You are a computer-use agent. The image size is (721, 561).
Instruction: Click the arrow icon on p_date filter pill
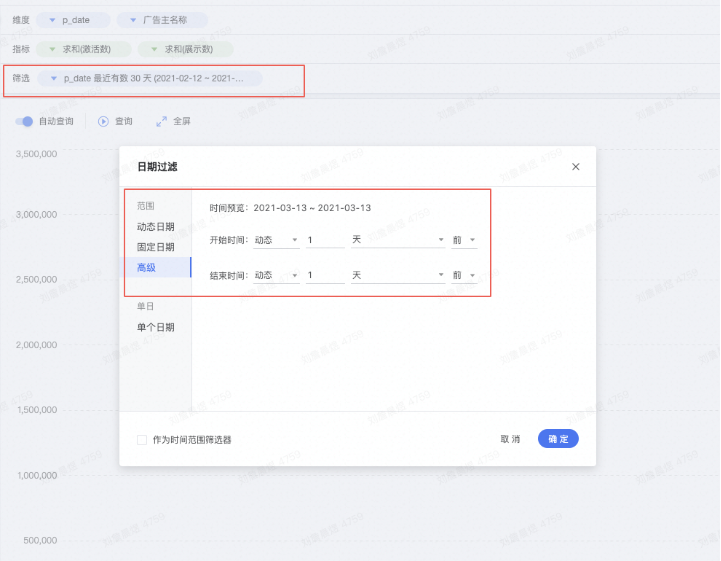point(53,77)
